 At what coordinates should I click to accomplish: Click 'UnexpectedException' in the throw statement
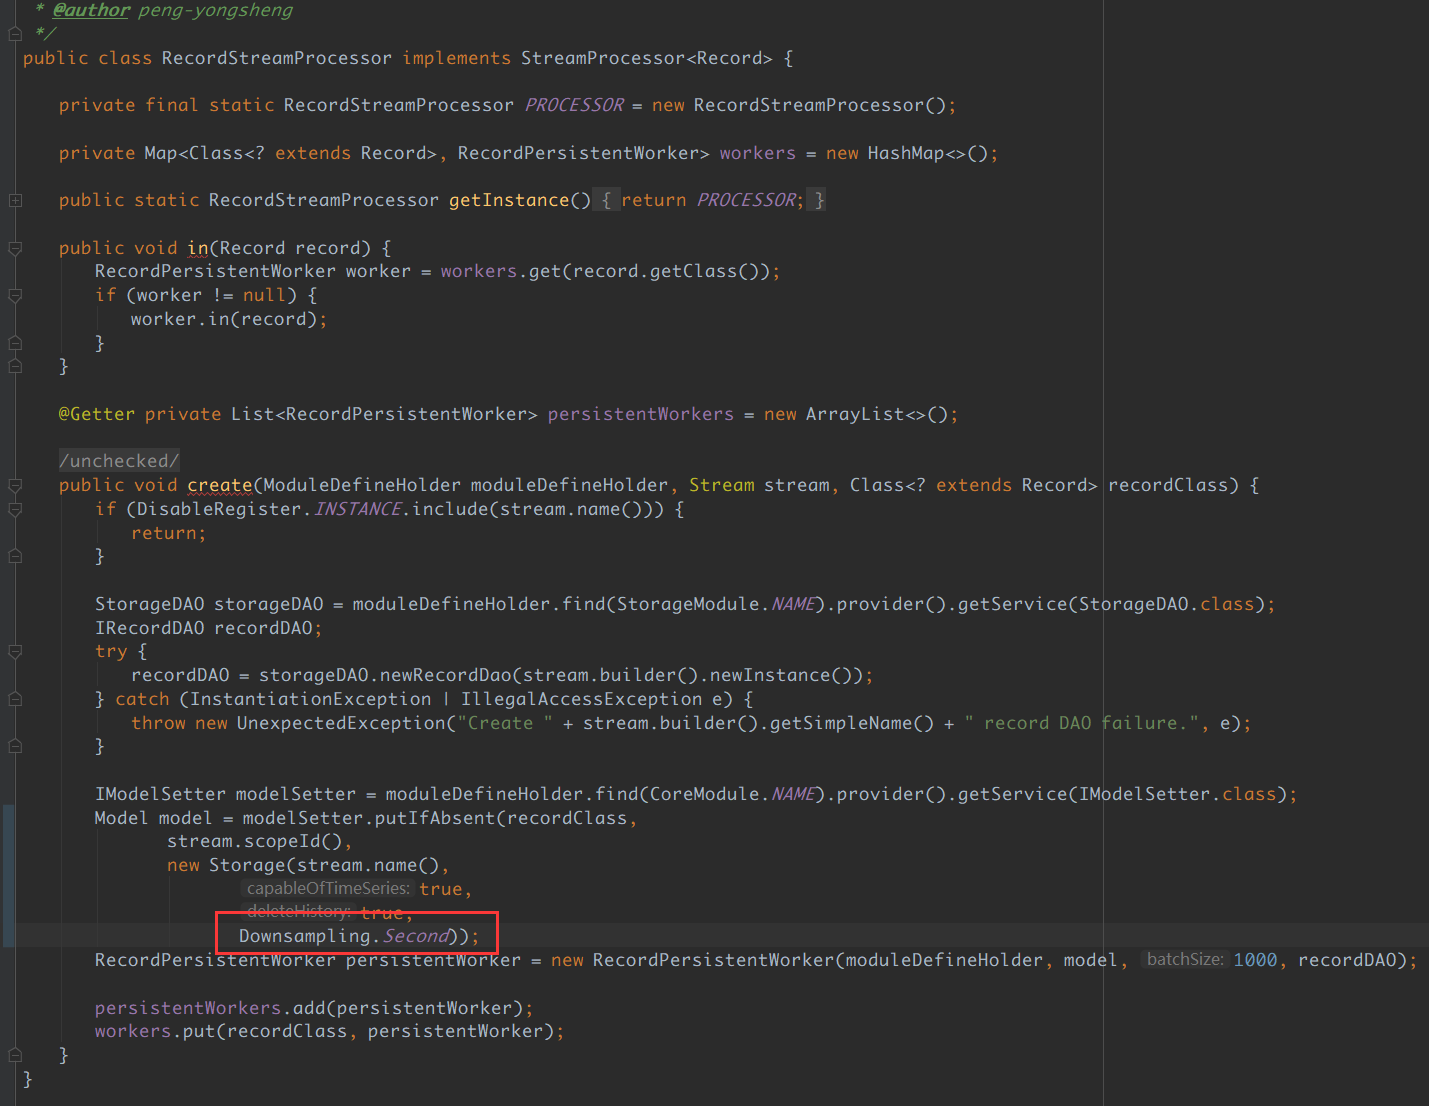click(341, 723)
